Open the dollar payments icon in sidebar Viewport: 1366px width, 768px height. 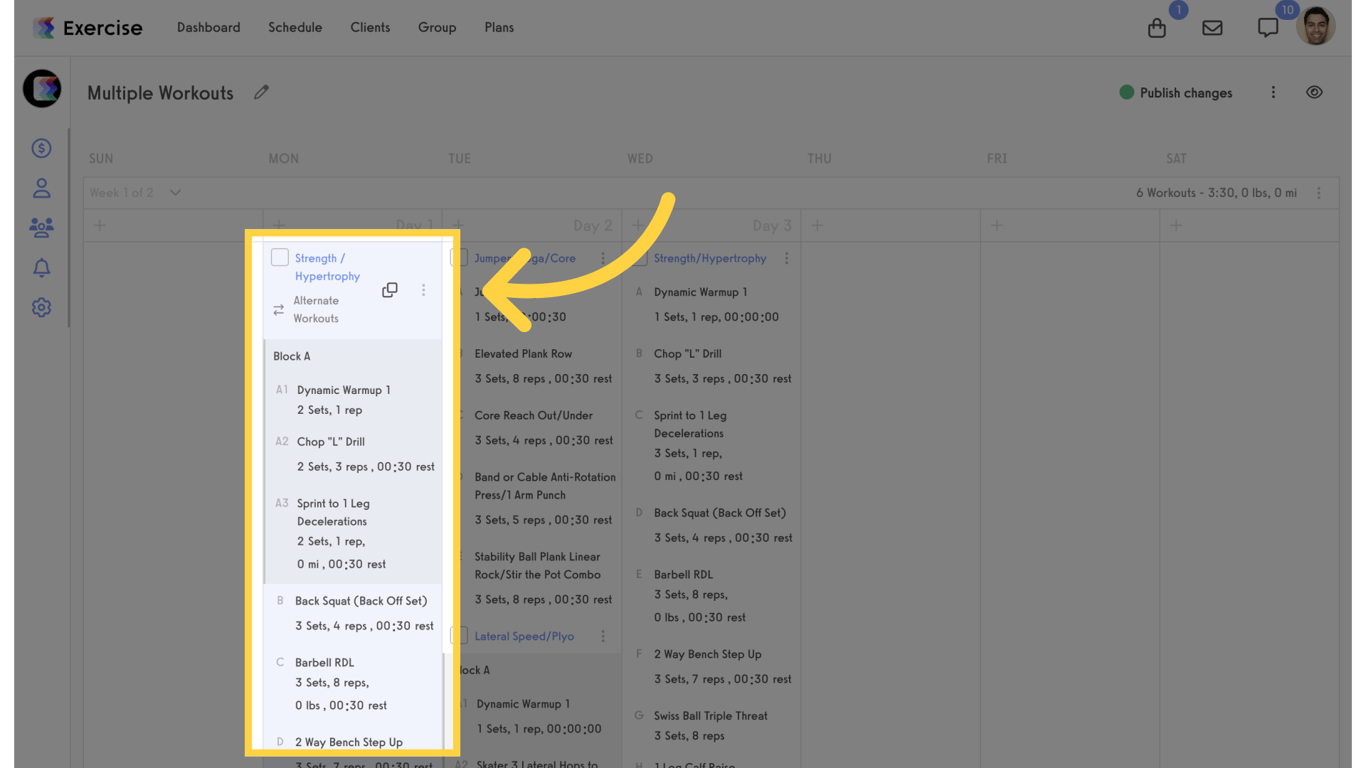click(41, 148)
